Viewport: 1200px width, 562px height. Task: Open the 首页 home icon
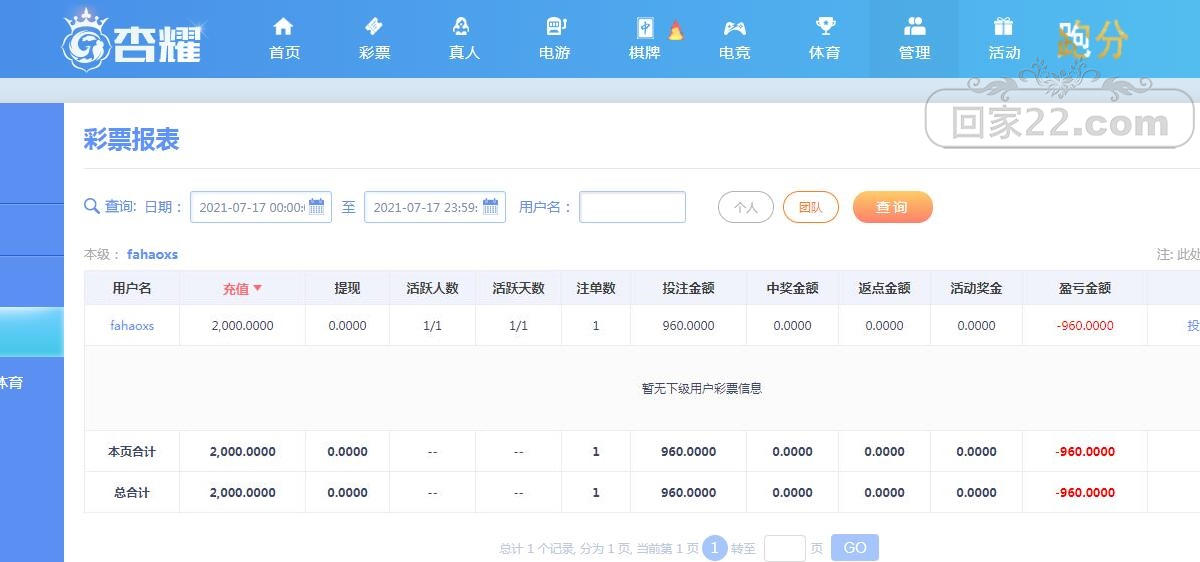[x=284, y=27]
